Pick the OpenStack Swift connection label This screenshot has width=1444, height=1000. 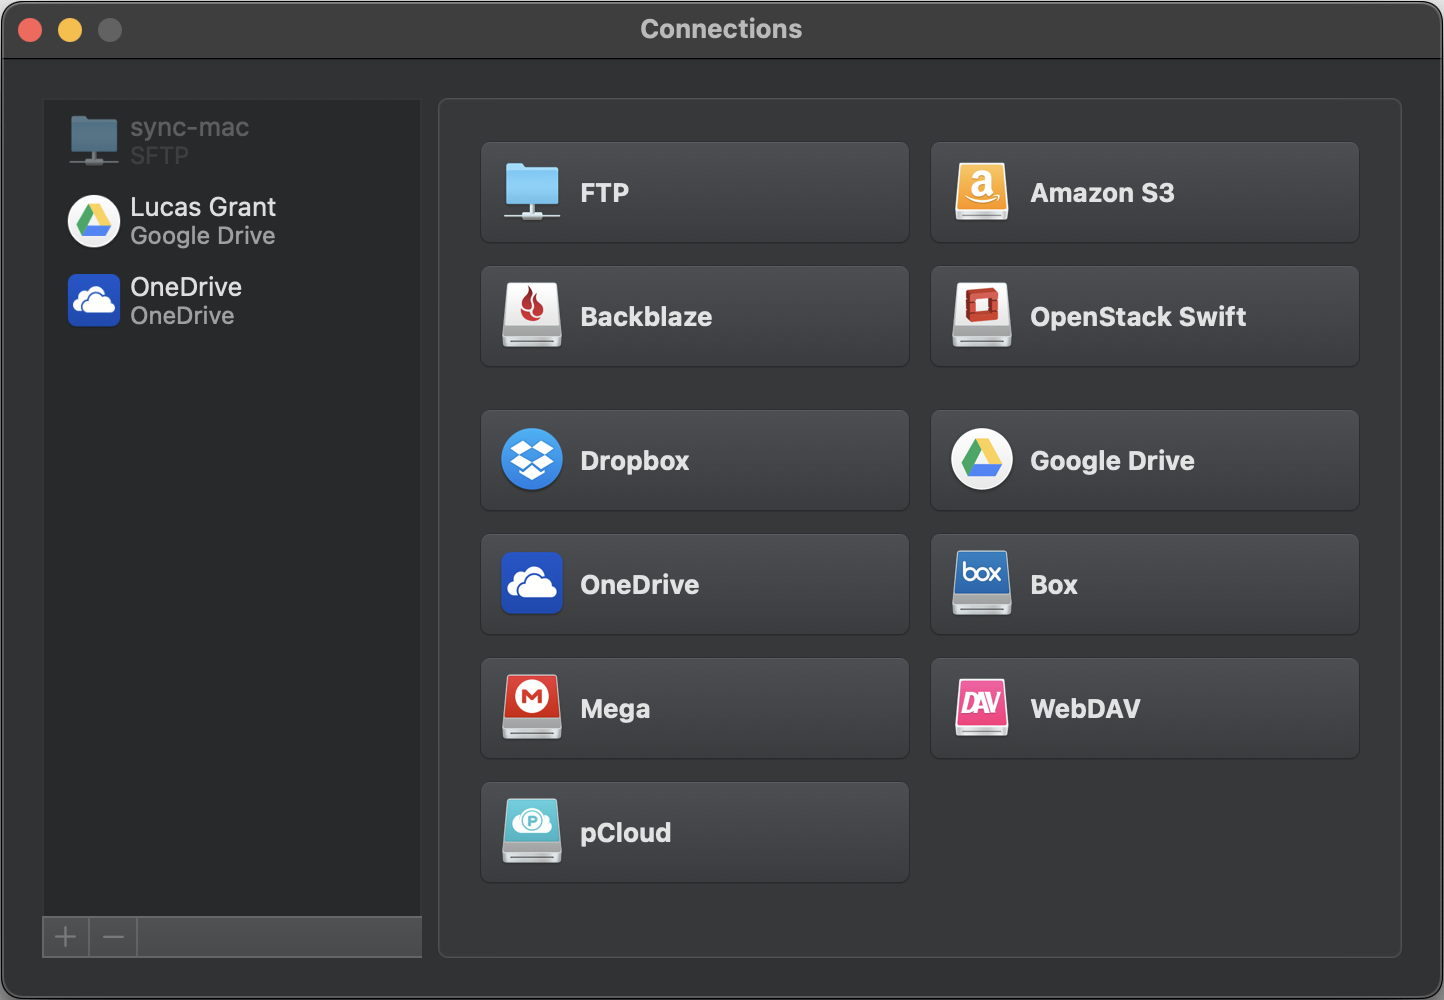point(1139,317)
